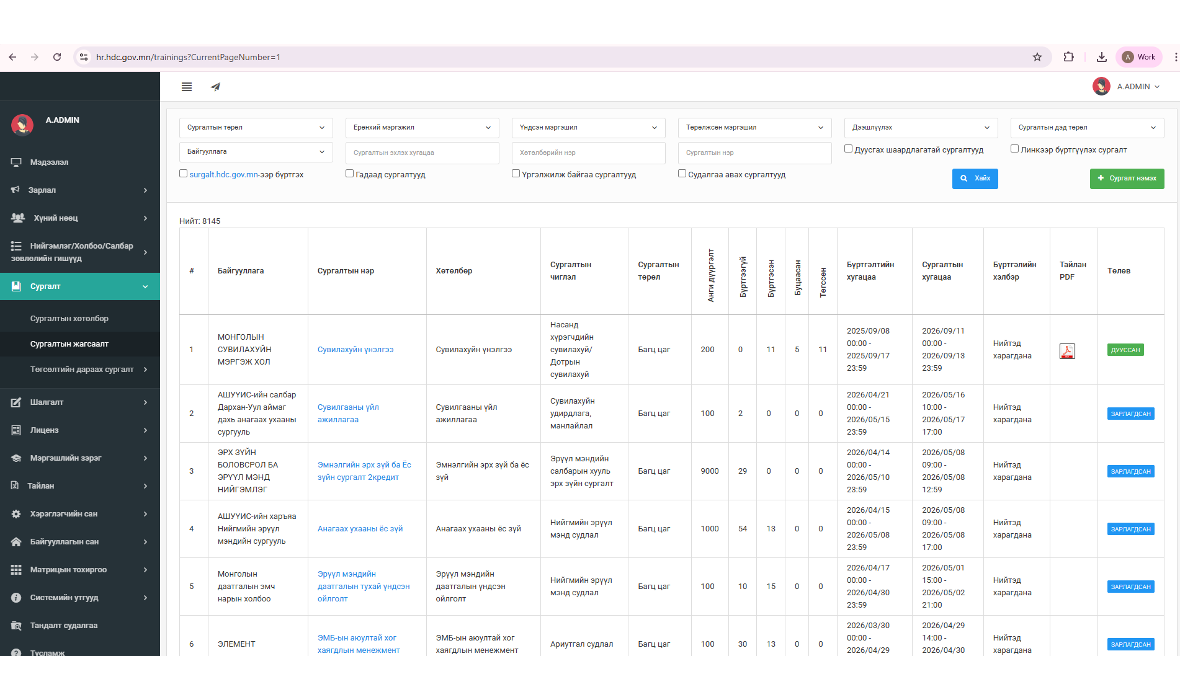Expand Төгсөлтийн дараах сургалт submenu
This screenshot has height=700, width=1180.
point(80,370)
